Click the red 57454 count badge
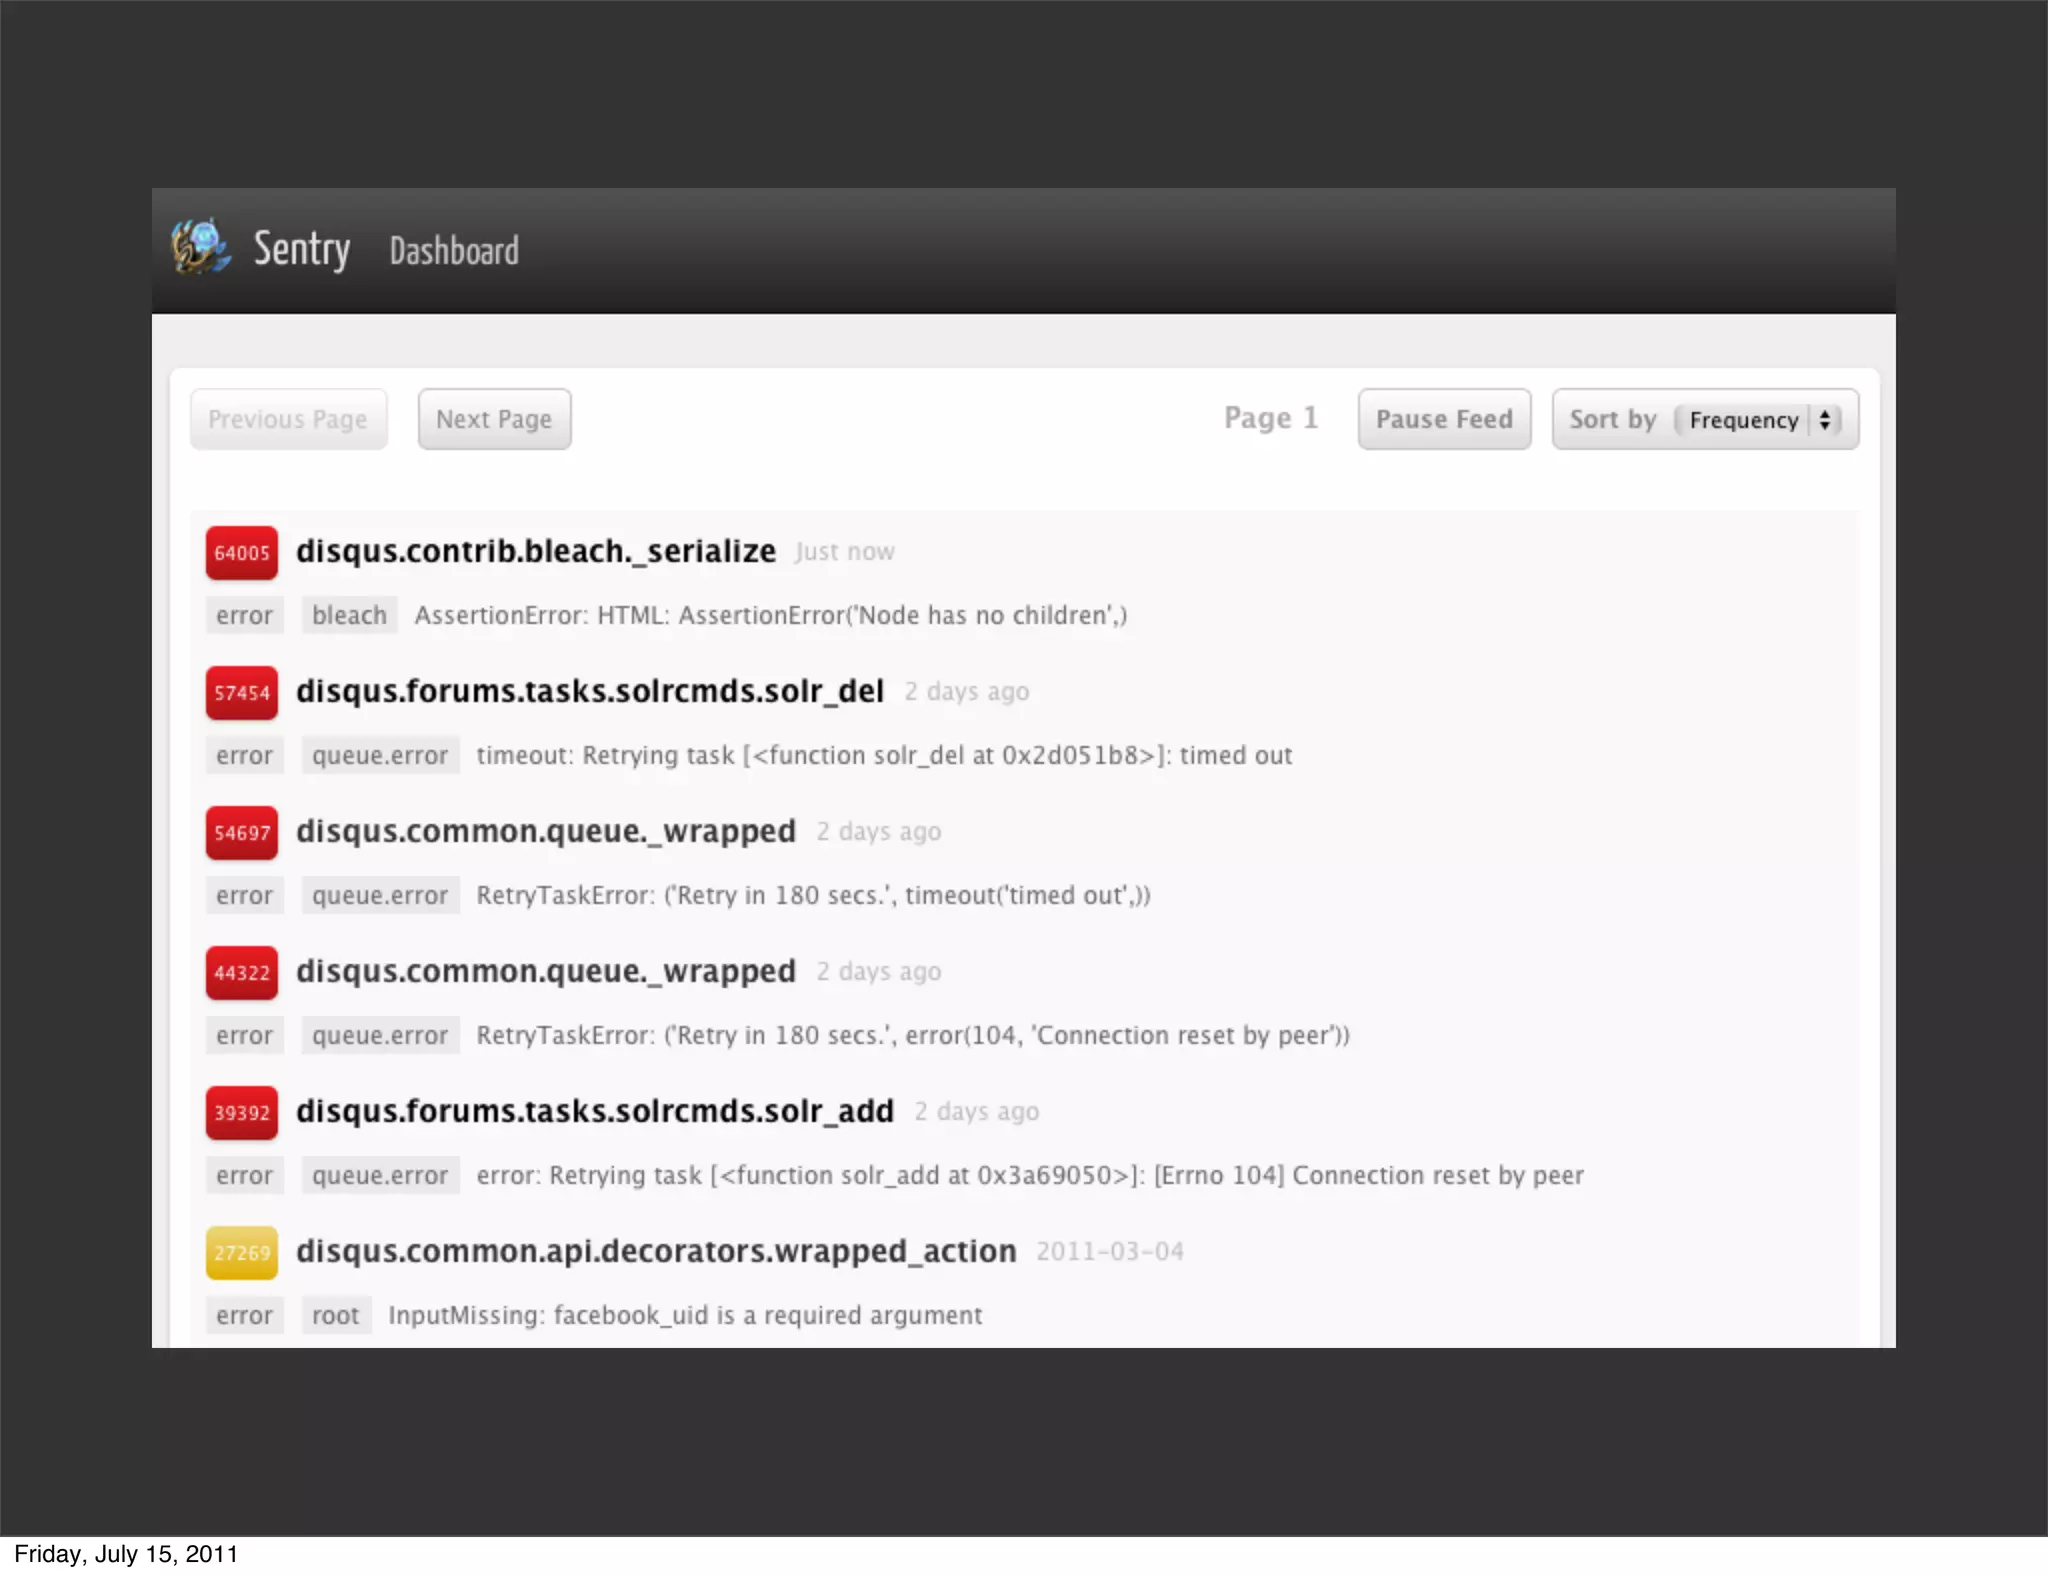The image size is (2048, 1576). (x=242, y=693)
